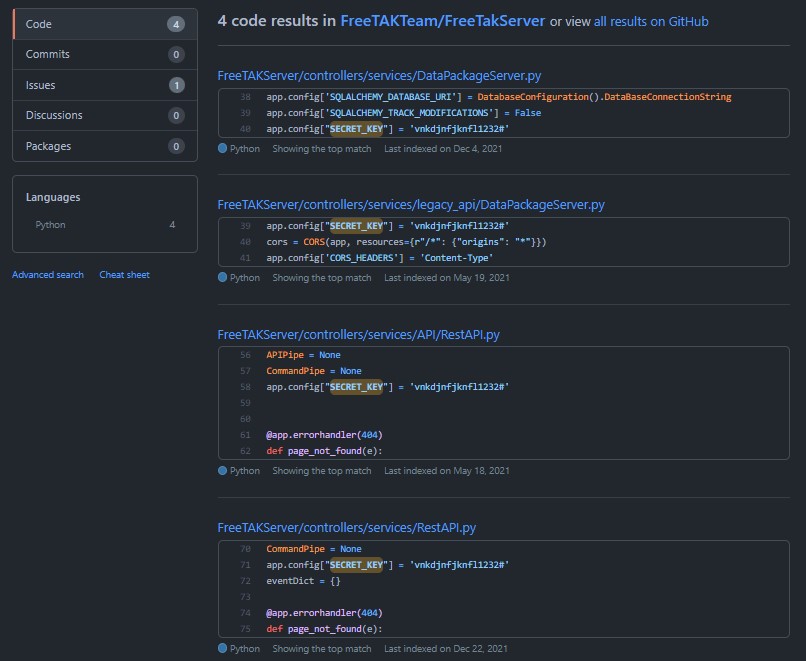Open the Advanced search link
Screen dimensions: 806x661
pyautogui.click(x=48, y=275)
